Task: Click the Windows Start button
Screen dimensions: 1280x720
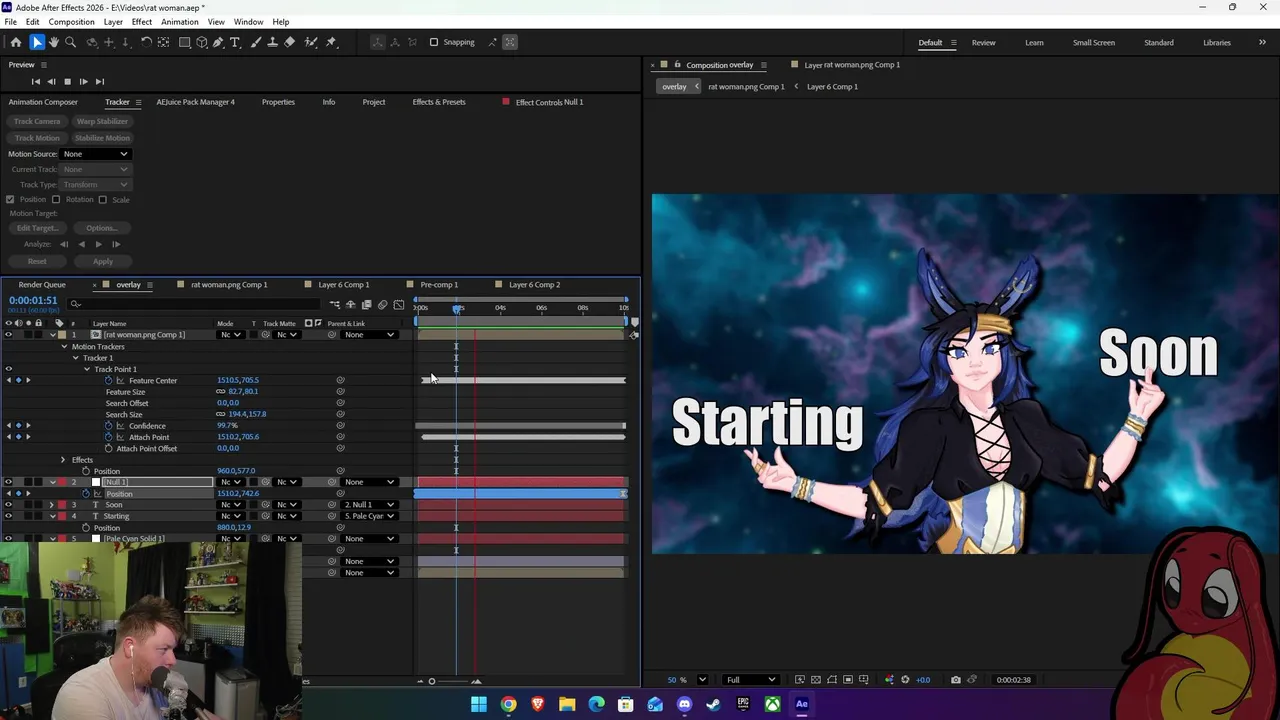Action: [479, 704]
